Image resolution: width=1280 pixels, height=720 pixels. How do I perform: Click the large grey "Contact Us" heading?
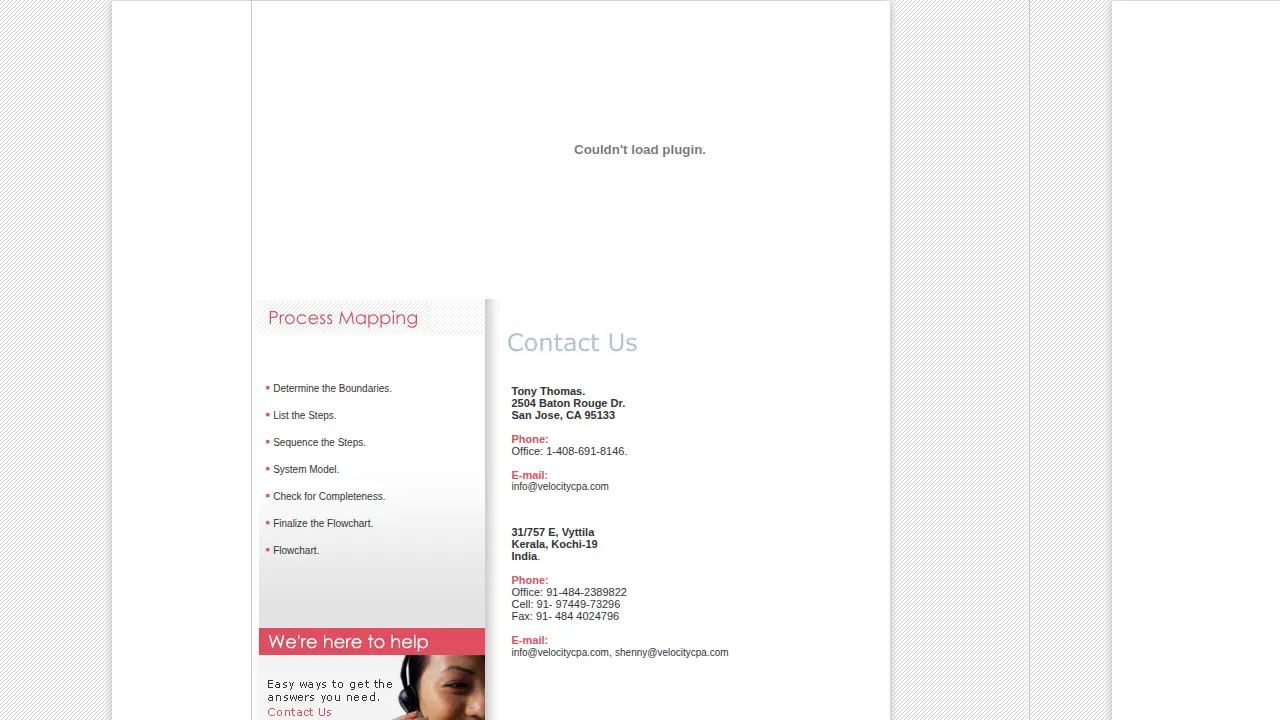[572, 343]
